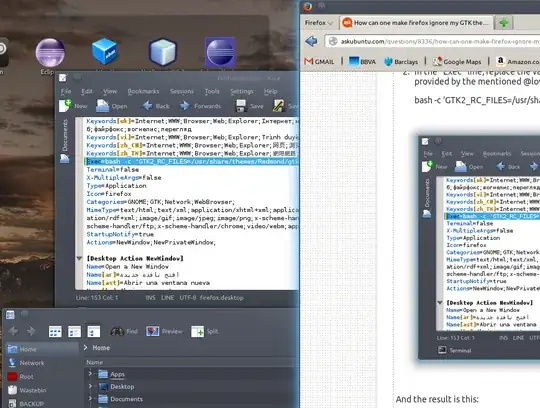Screen dimensions: 540x408
Task: Open the Edit menu in Kate
Action: click(87, 91)
